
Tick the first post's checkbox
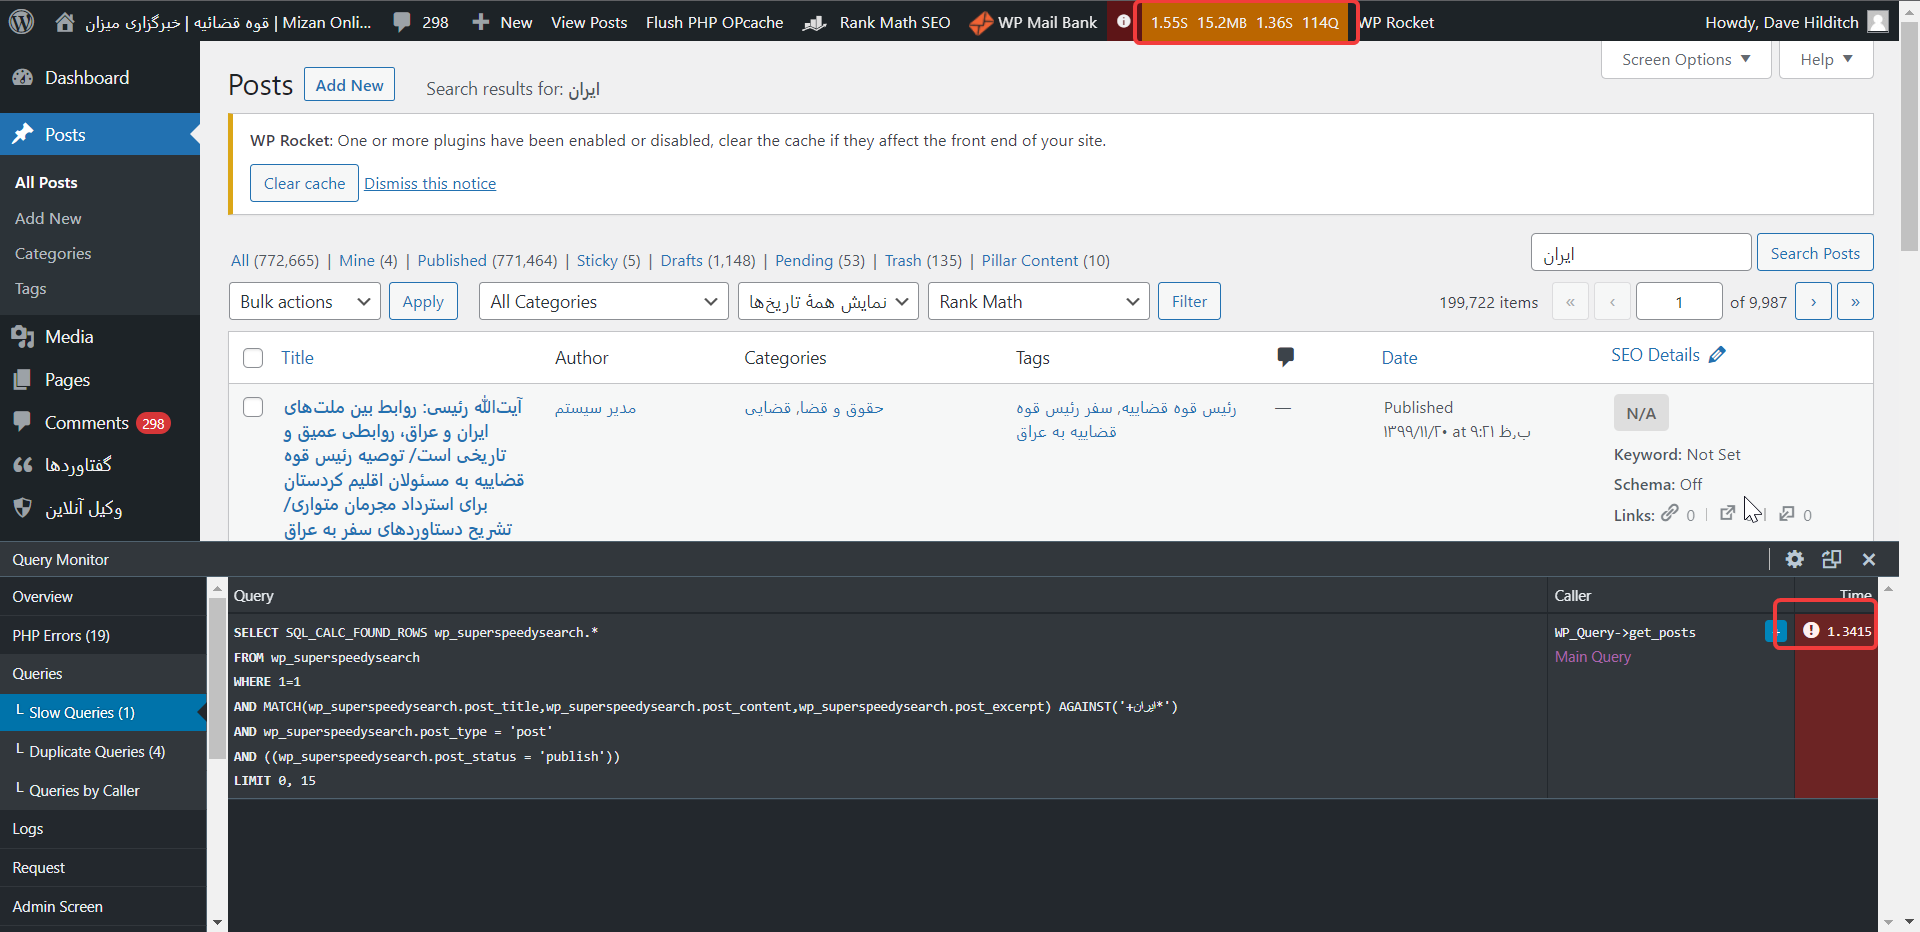click(253, 407)
